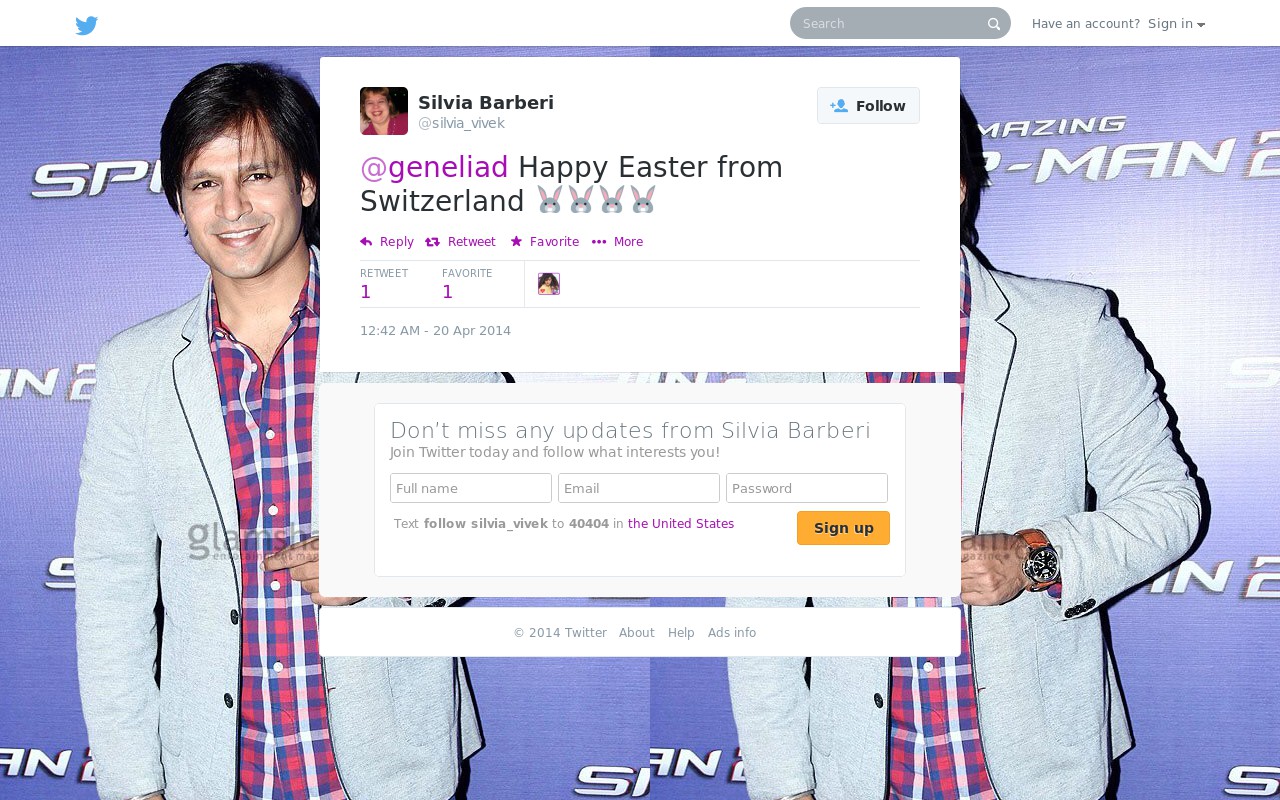
Task: Expand the Sign in dropdown
Action: 1176,24
